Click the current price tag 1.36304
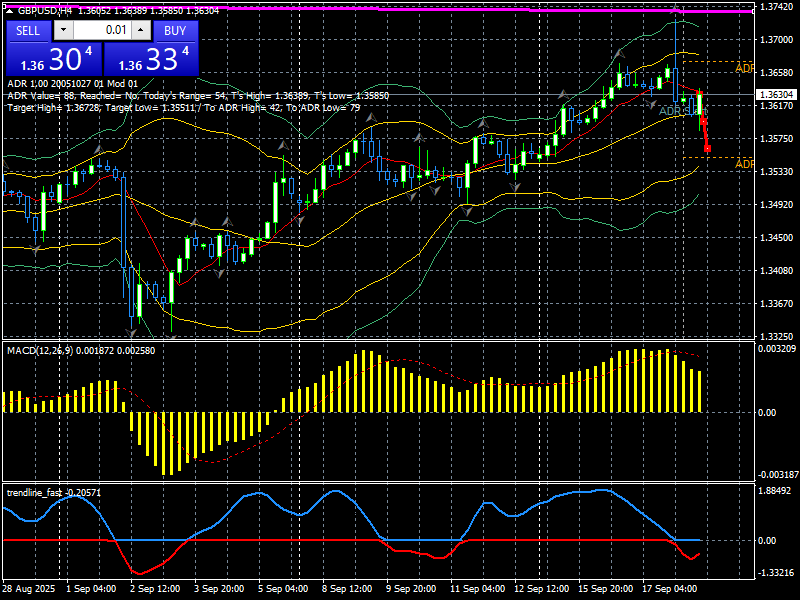The image size is (800, 600). click(x=776, y=95)
